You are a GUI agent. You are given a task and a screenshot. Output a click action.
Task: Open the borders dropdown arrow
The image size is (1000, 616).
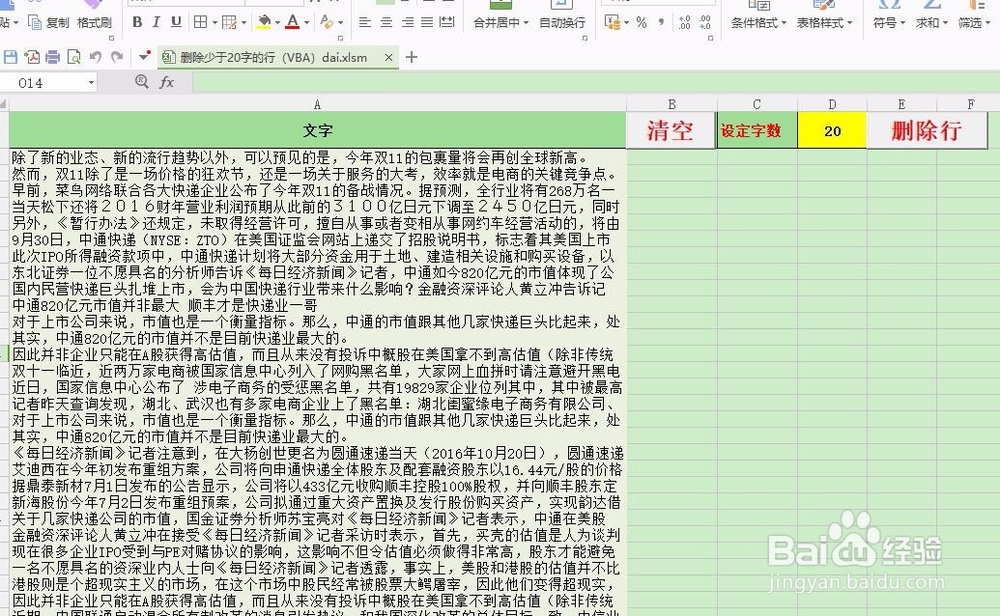214,23
